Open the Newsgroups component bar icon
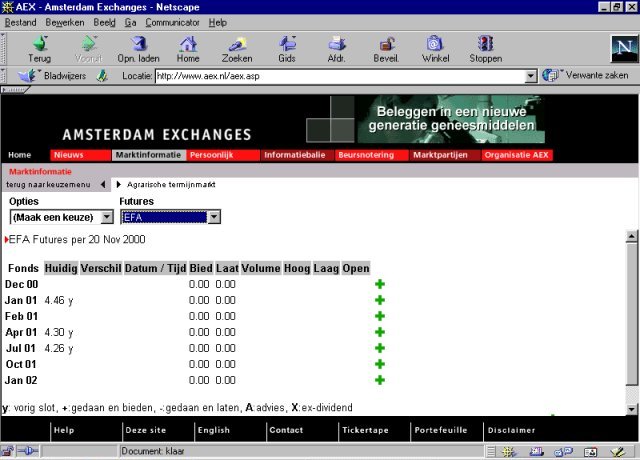This screenshot has width=640, height=460. click(x=563, y=451)
